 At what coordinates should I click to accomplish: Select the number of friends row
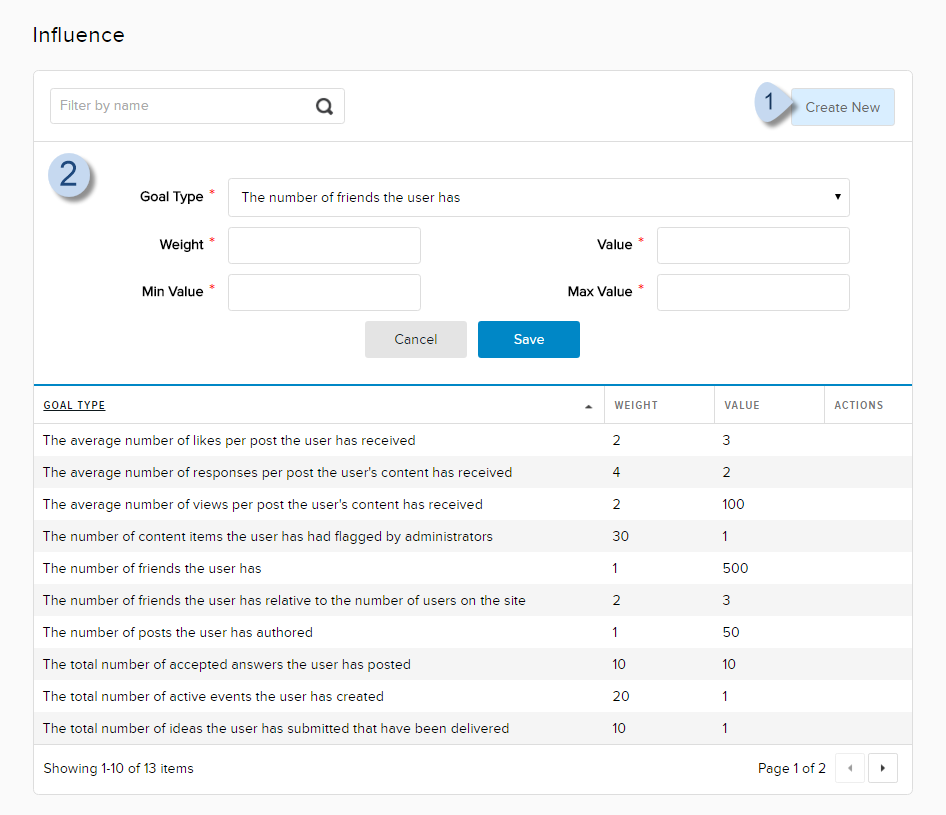click(152, 568)
